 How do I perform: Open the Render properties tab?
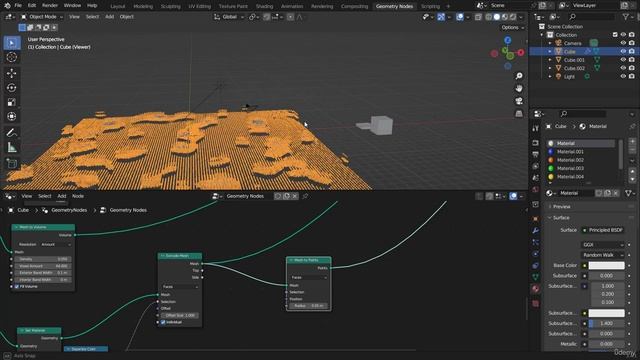[x=536, y=143]
